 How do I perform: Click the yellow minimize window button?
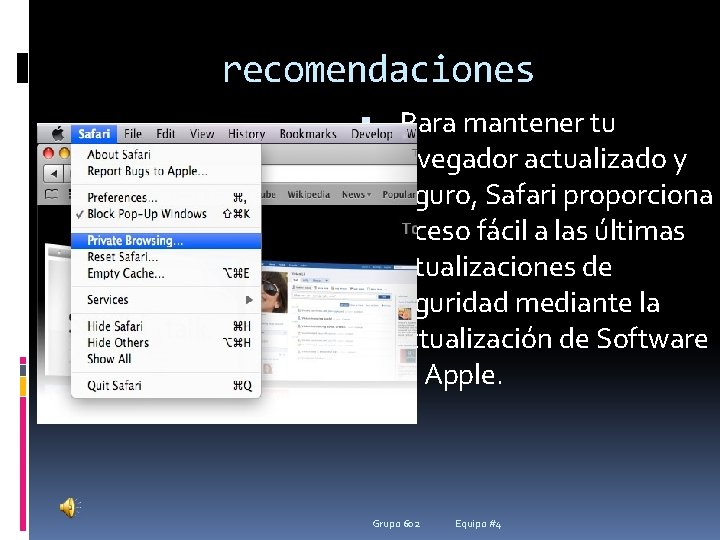[x=65, y=153]
